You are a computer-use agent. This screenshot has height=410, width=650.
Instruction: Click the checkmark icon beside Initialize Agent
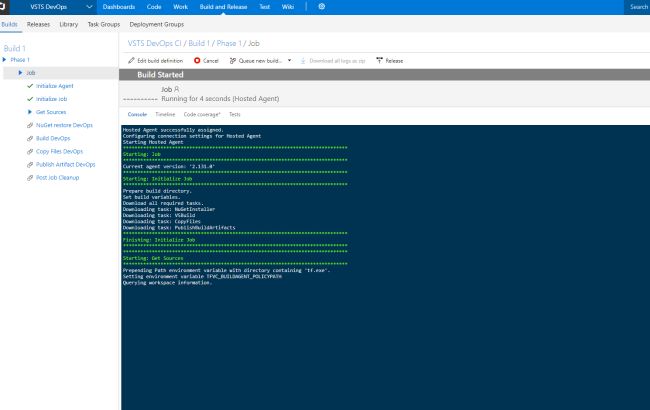click(30, 86)
